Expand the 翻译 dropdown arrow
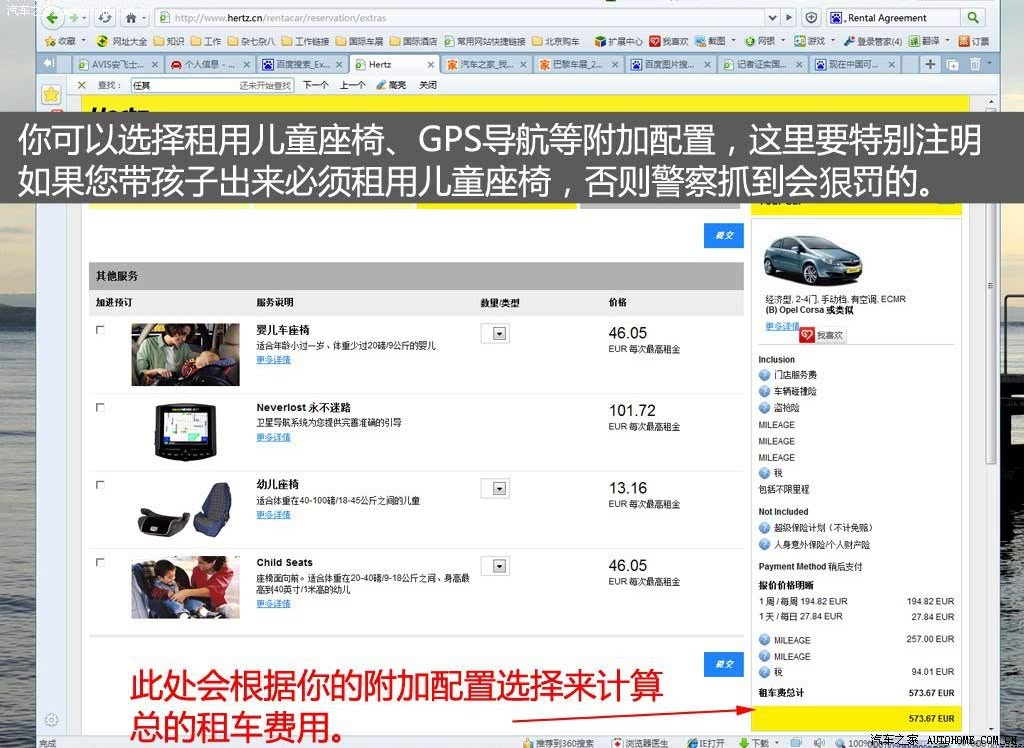 (x=947, y=41)
